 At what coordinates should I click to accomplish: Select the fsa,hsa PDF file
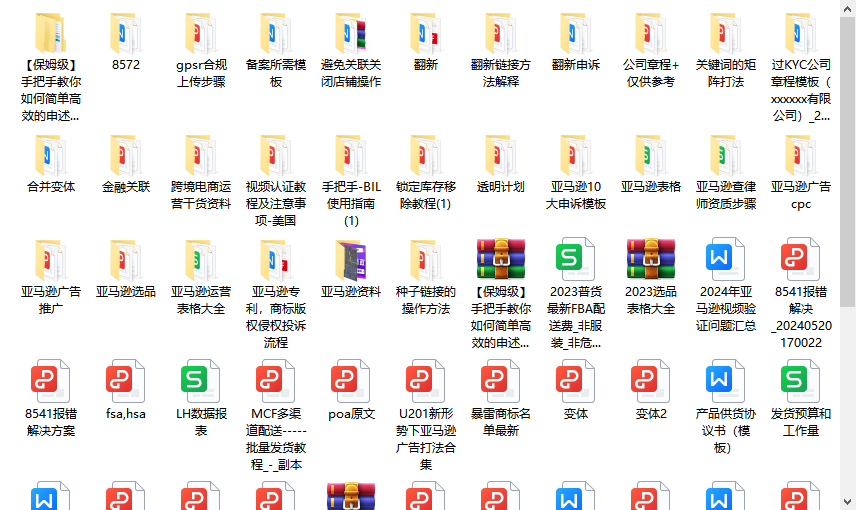[x=126, y=381]
